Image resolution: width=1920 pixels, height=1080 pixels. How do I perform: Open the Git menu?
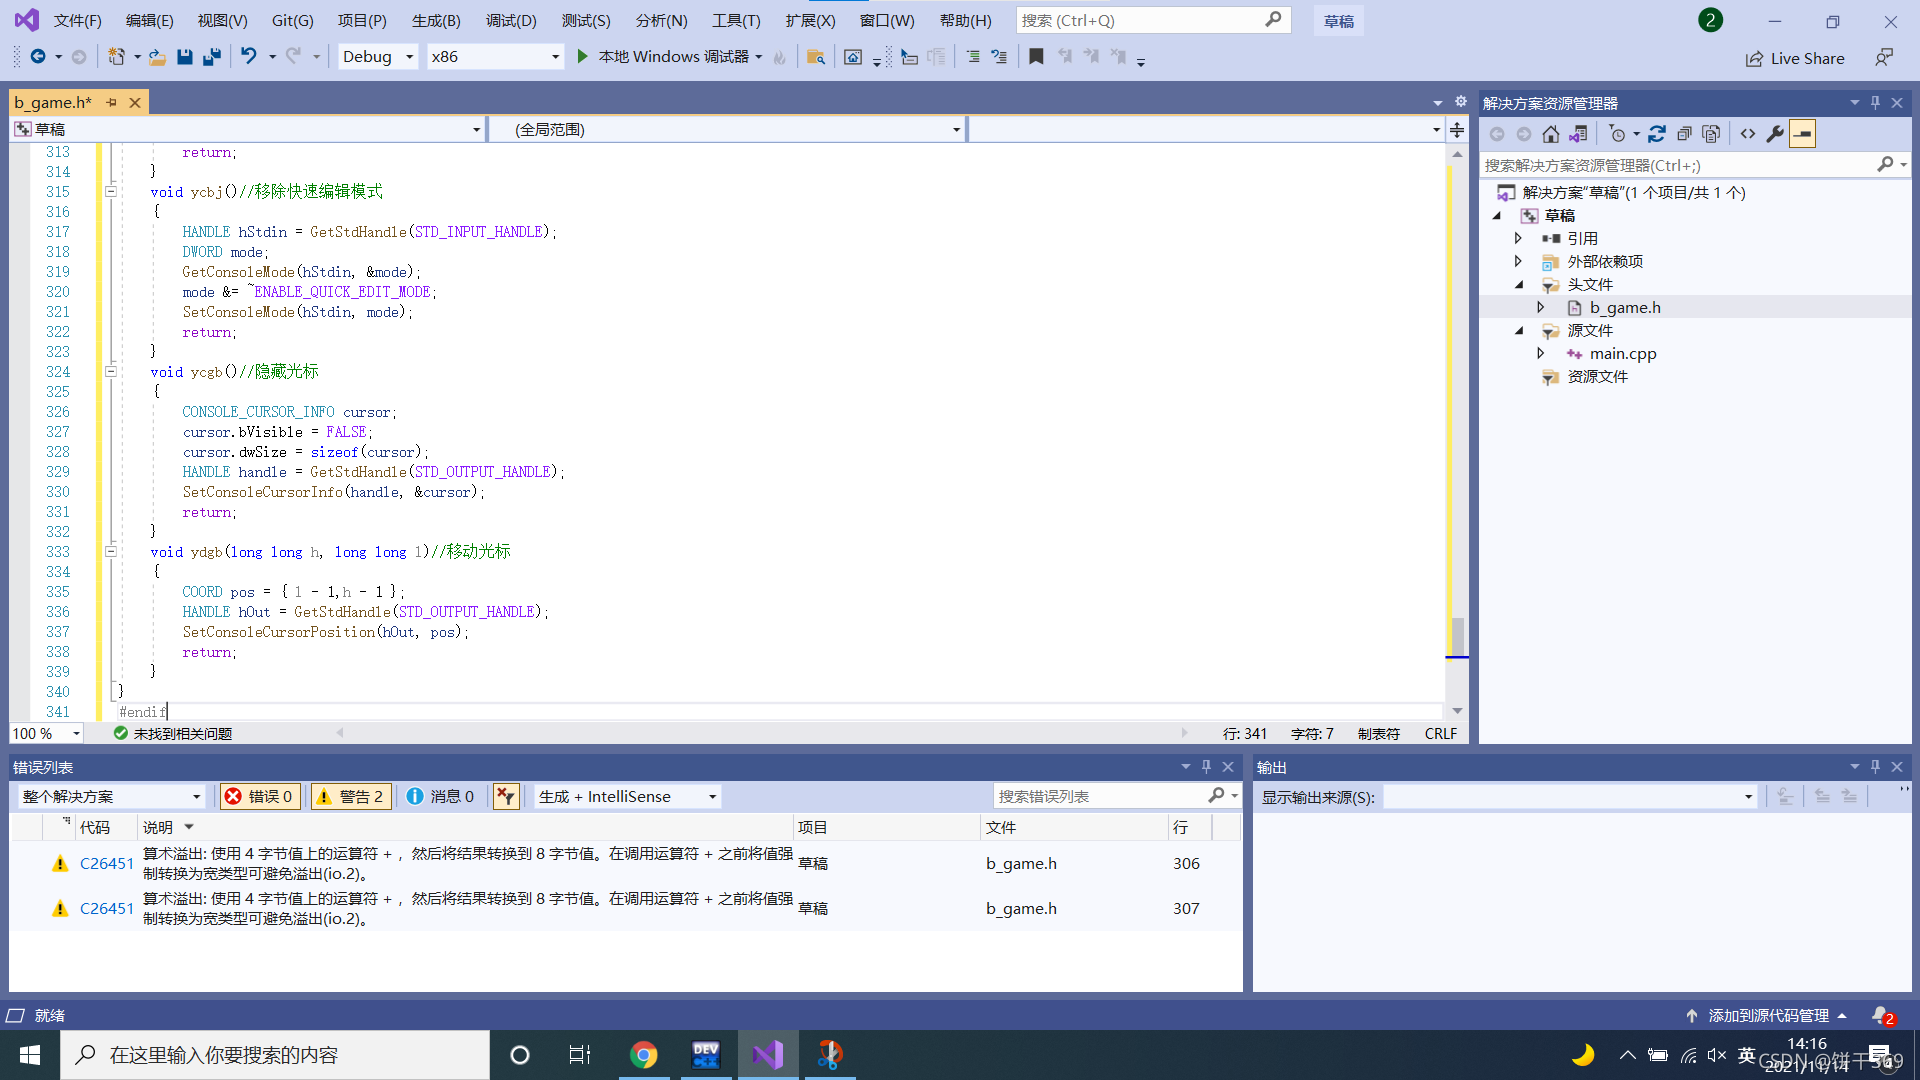pyautogui.click(x=291, y=20)
